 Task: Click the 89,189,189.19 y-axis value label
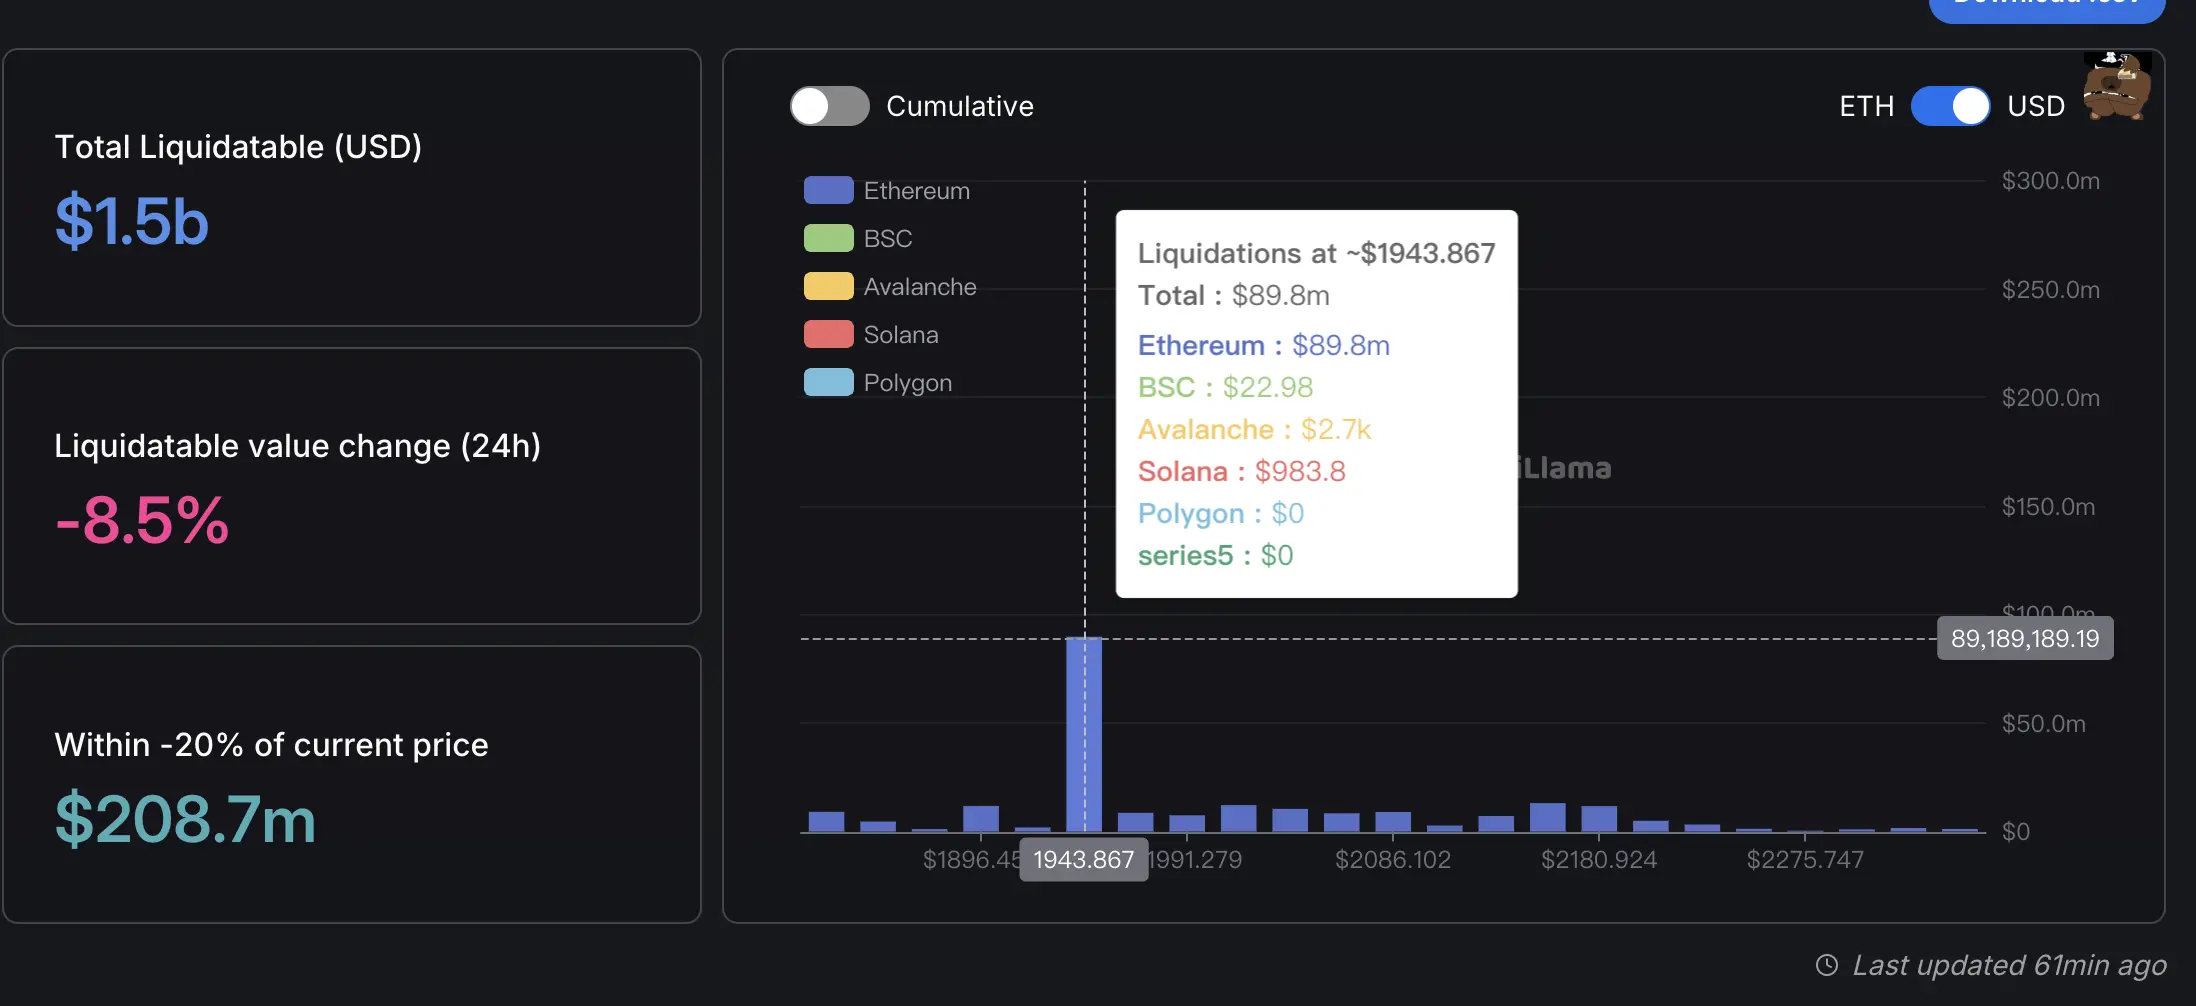2025,639
